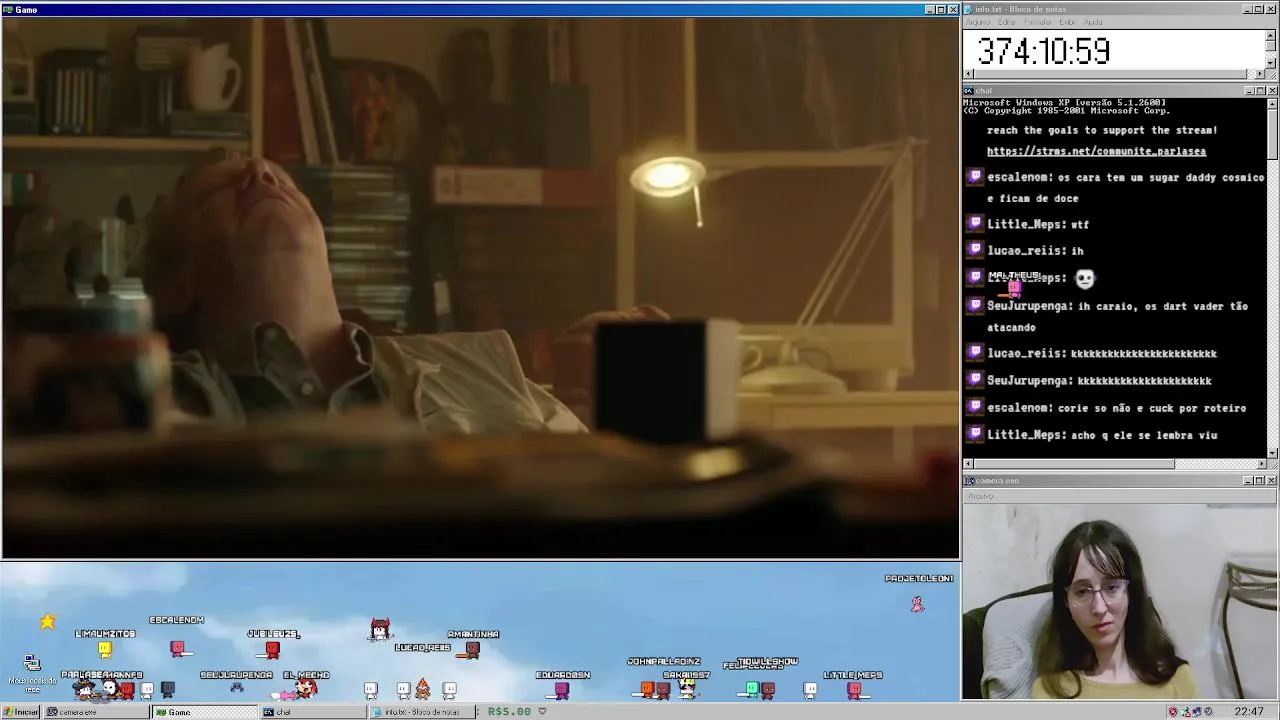Click the Game window title bar icon
This screenshot has height=720, width=1280.
(8, 9)
